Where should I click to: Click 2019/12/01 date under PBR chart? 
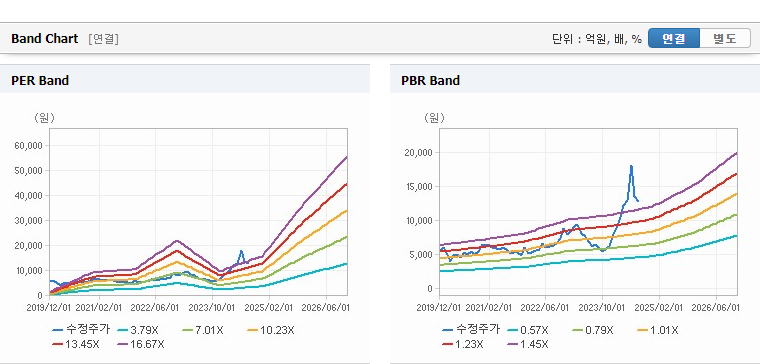click(x=439, y=308)
